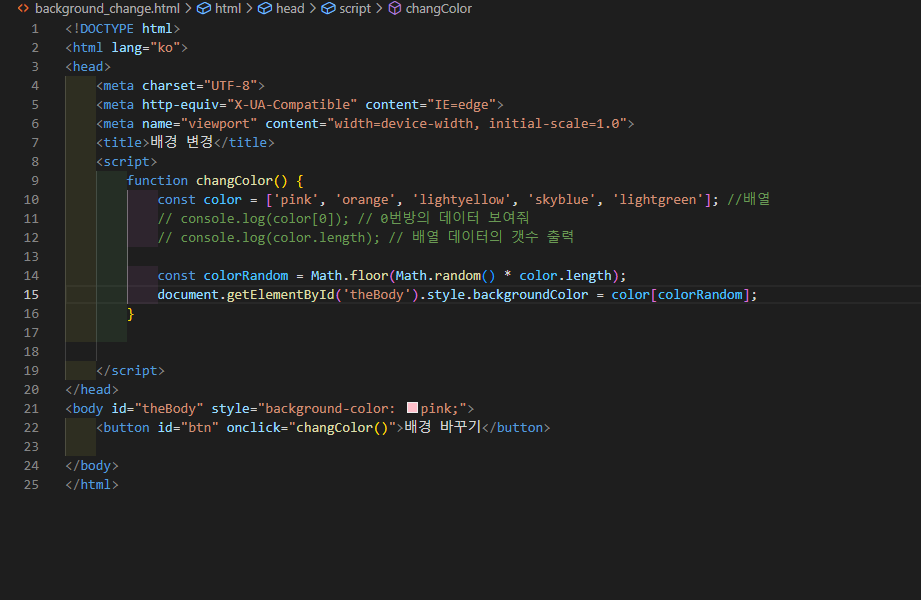921x600 pixels.
Task: Click Math.random on line 14
Action: 438,276
